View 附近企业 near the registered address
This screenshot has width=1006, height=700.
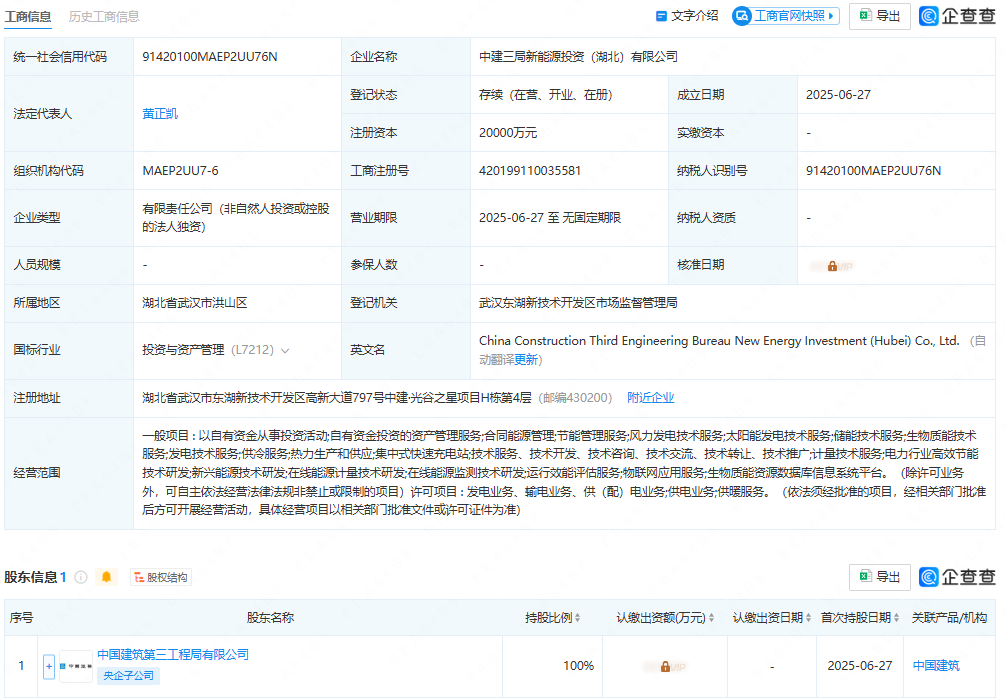pyautogui.click(x=651, y=398)
